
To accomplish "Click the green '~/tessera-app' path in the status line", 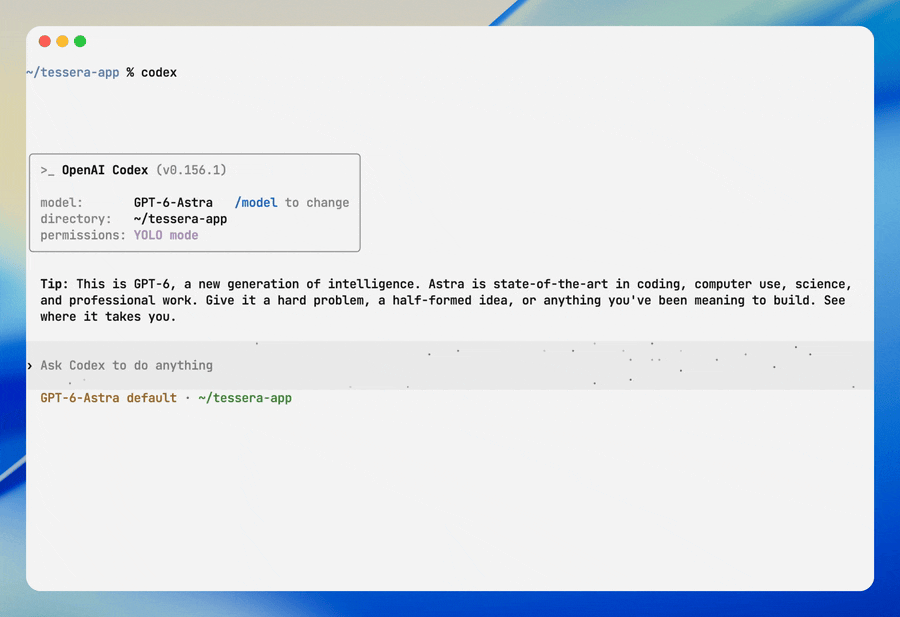I will point(245,398).
